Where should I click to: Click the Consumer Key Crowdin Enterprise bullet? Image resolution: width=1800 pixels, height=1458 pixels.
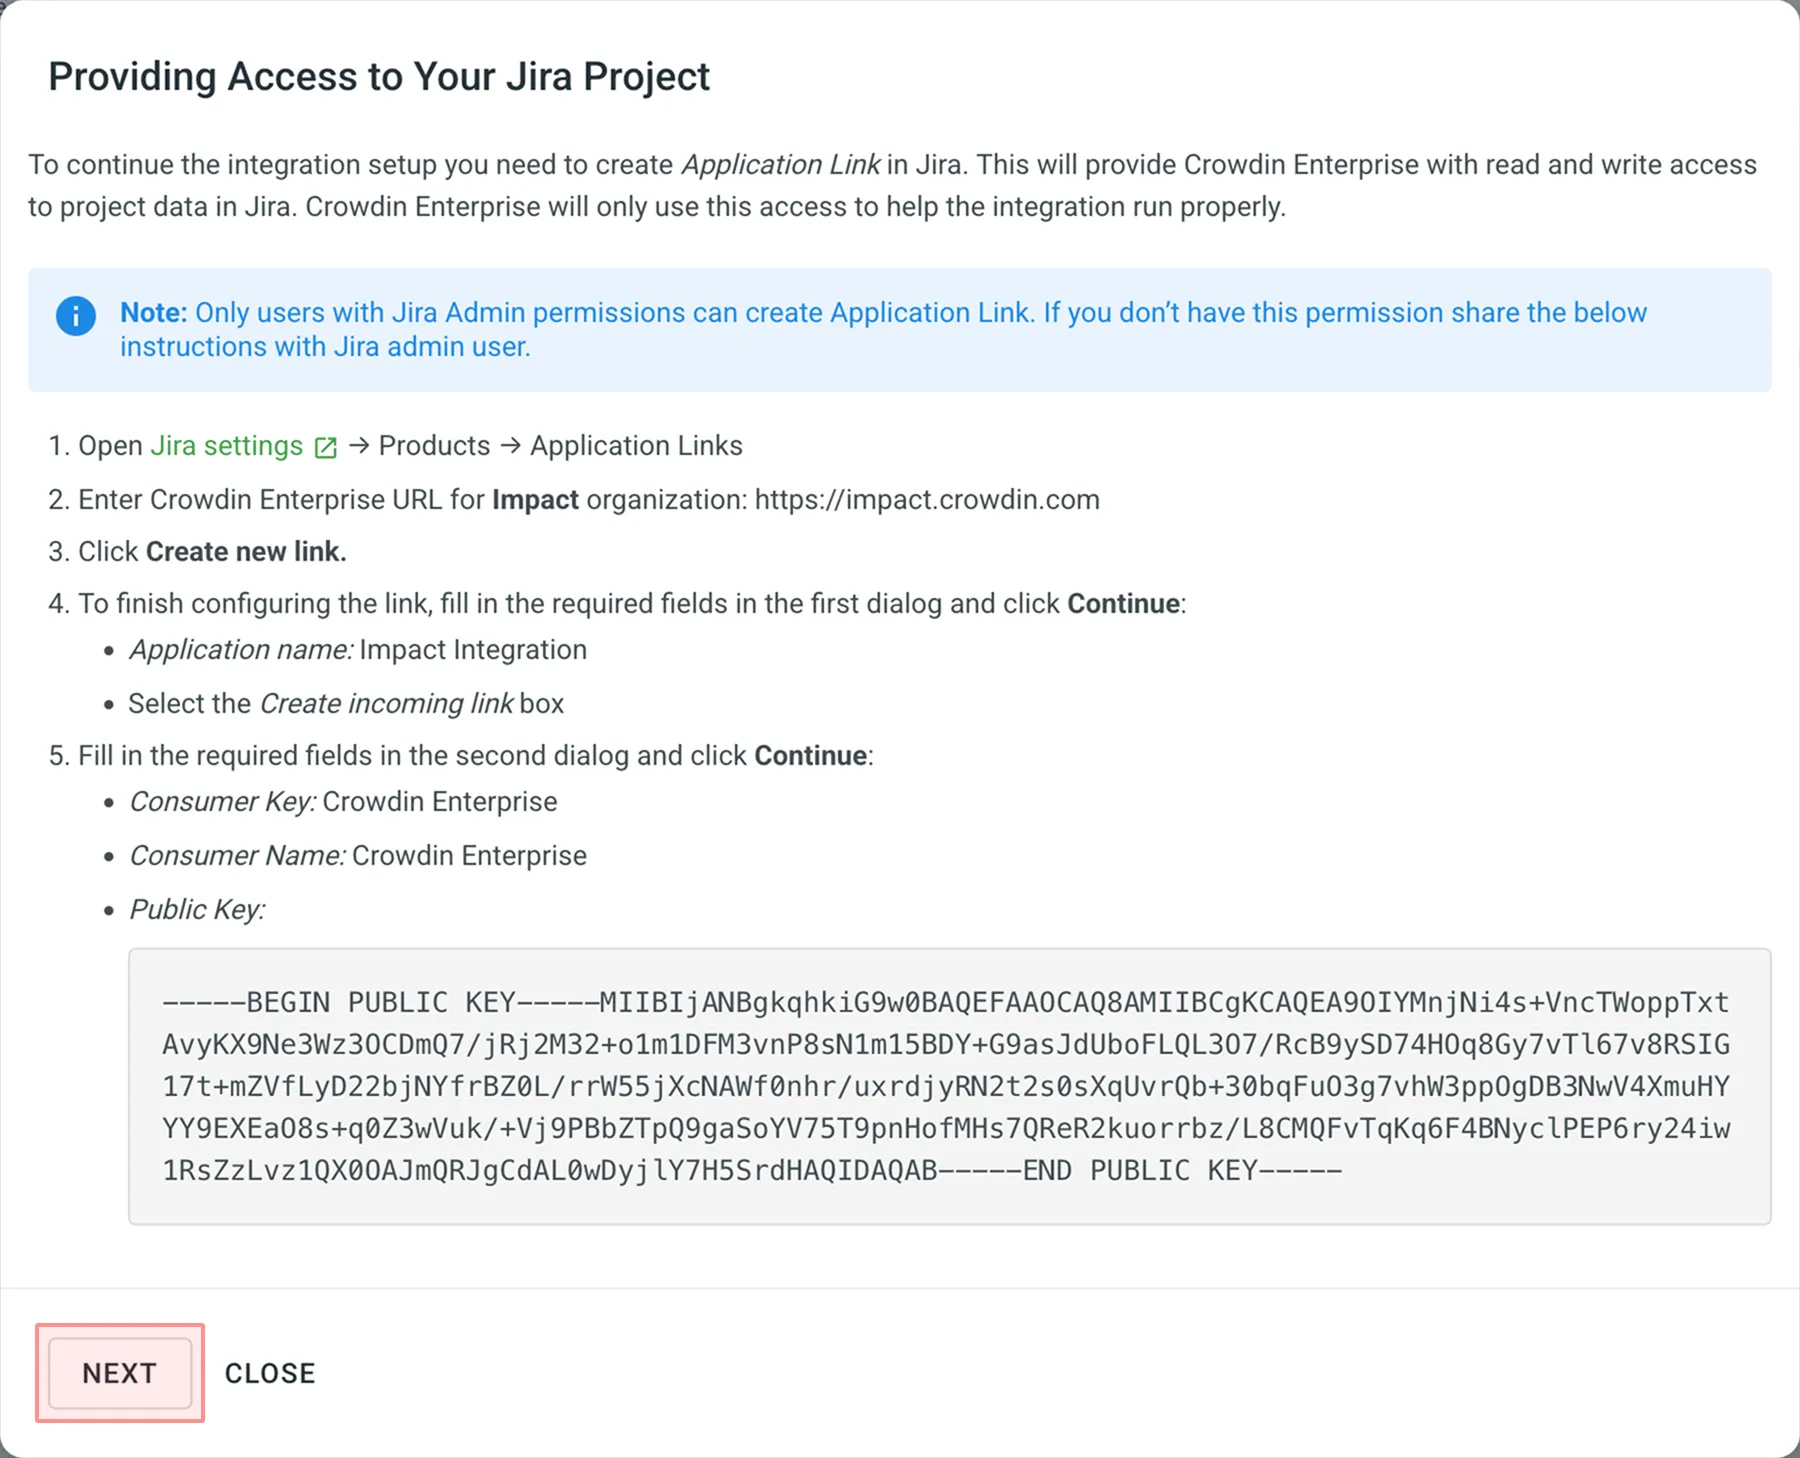(342, 801)
